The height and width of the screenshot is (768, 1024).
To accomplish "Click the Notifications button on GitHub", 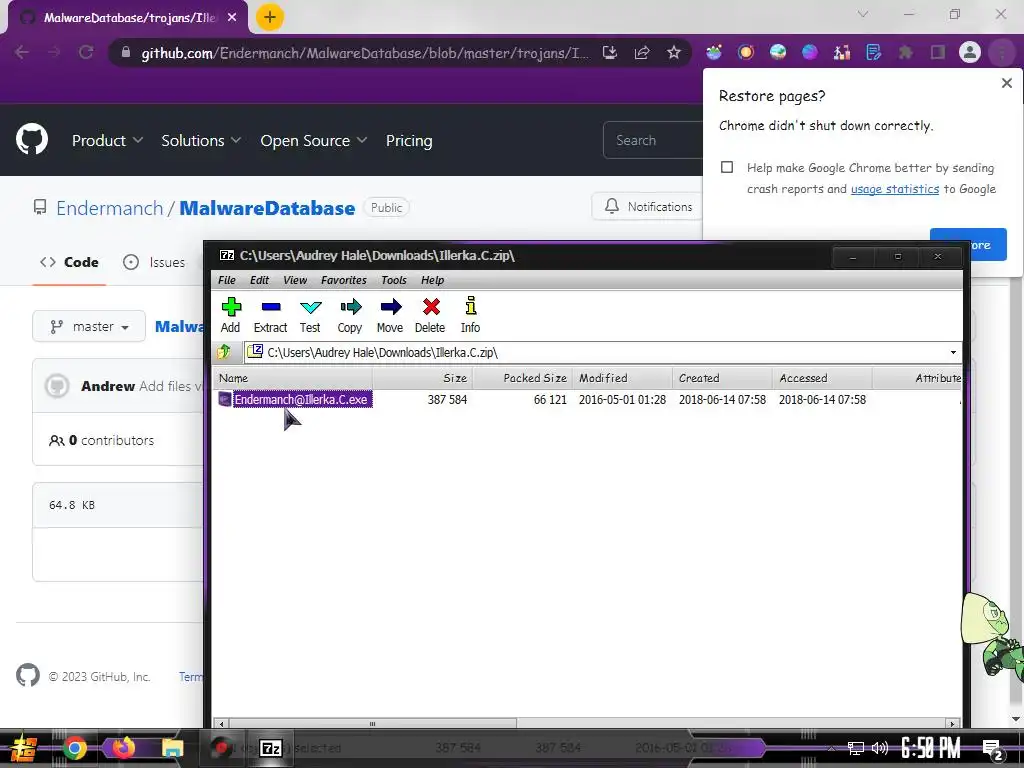I will click(x=647, y=206).
